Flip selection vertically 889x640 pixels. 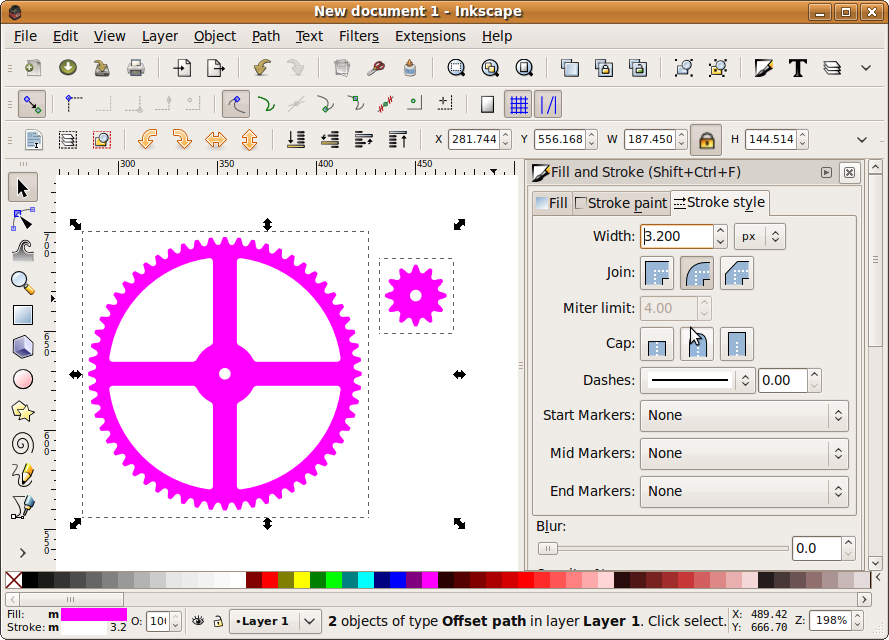(250, 139)
